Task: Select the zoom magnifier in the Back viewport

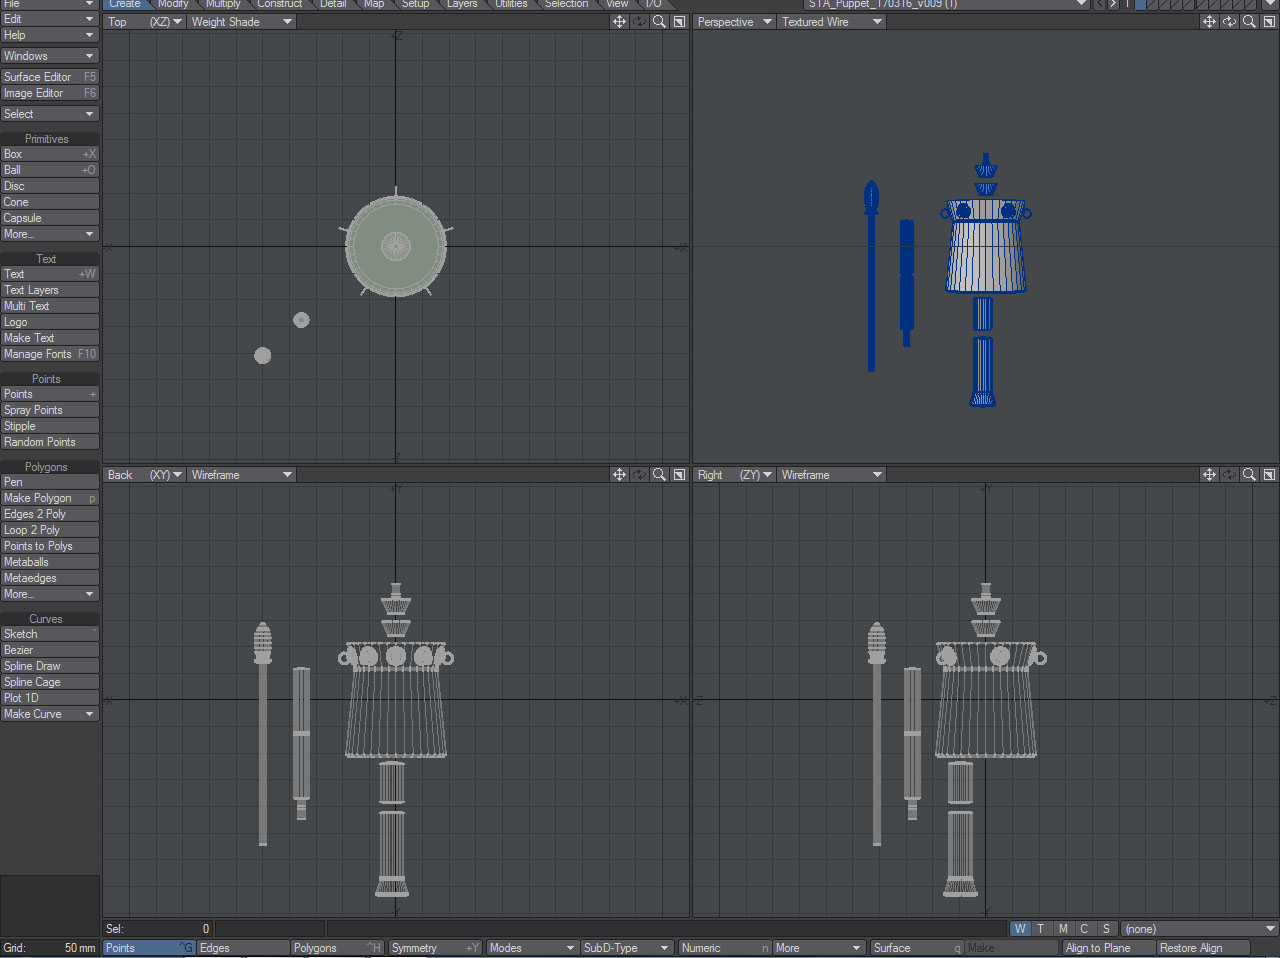Action: [x=658, y=474]
